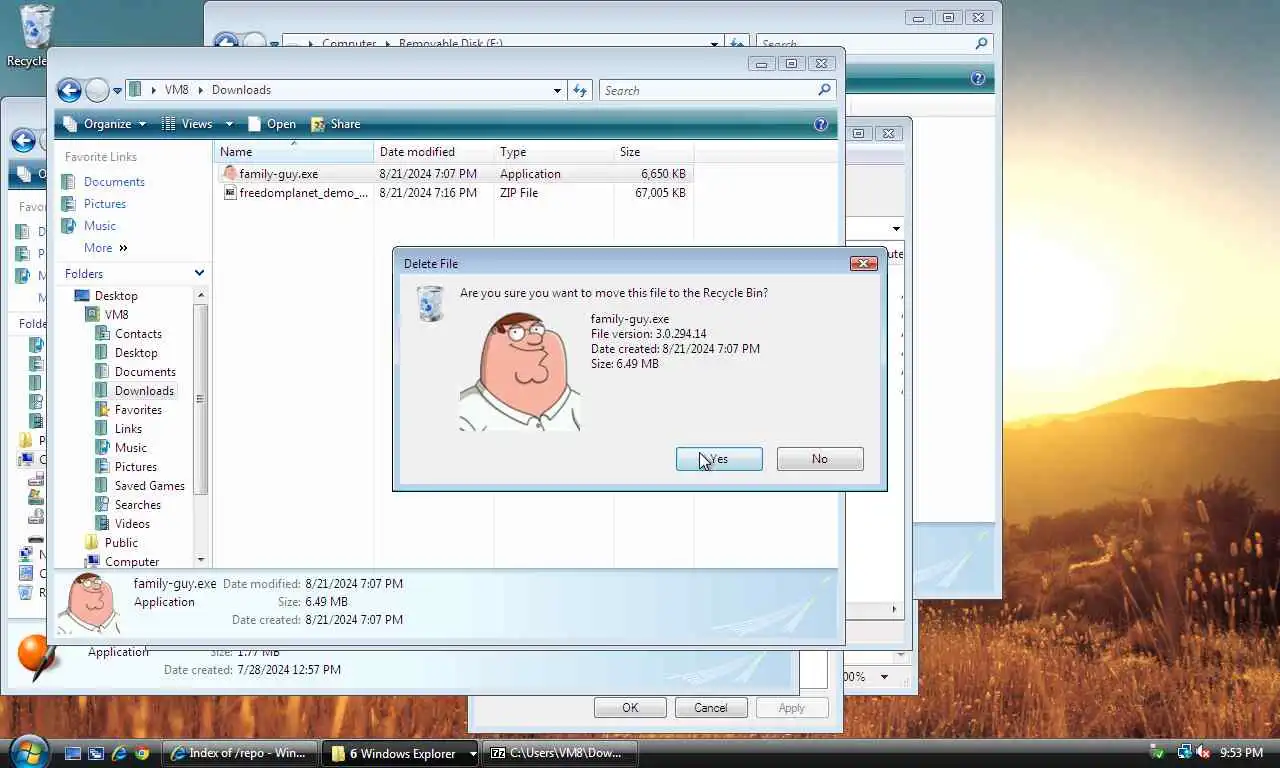Select Videos in the folder tree
This screenshot has height=768, width=1280.
tap(132, 524)
